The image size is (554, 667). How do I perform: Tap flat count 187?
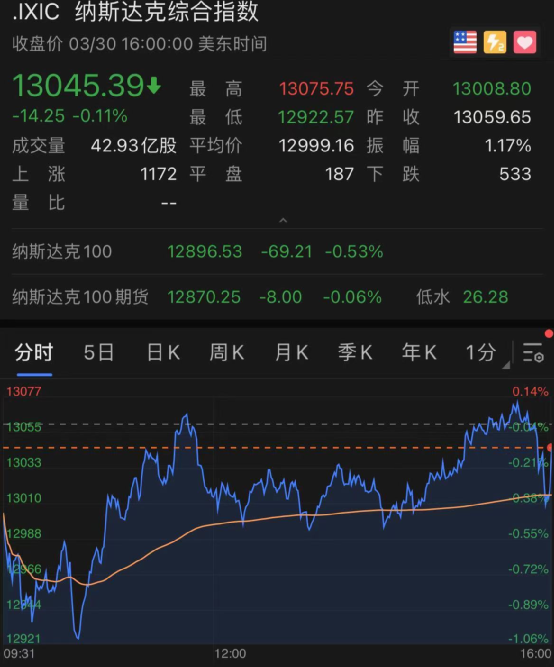(339, 174)
